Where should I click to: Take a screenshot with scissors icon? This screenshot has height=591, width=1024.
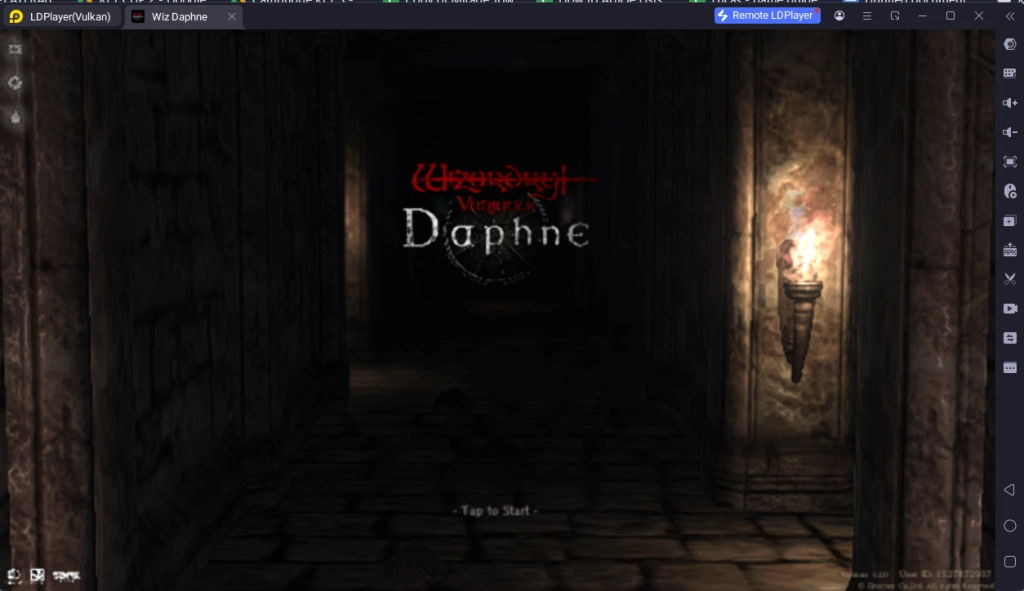[x=1010, y=279]
